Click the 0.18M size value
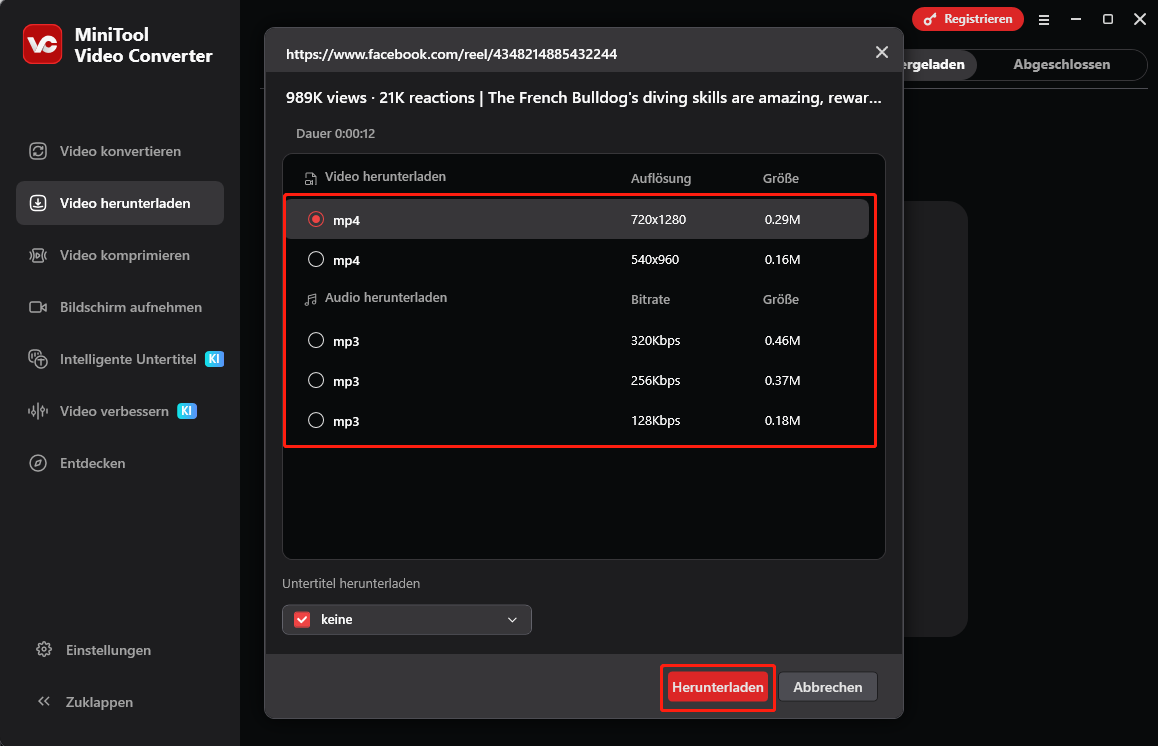This screenshot has height=746, width=1158. click(x=782, y=420)
